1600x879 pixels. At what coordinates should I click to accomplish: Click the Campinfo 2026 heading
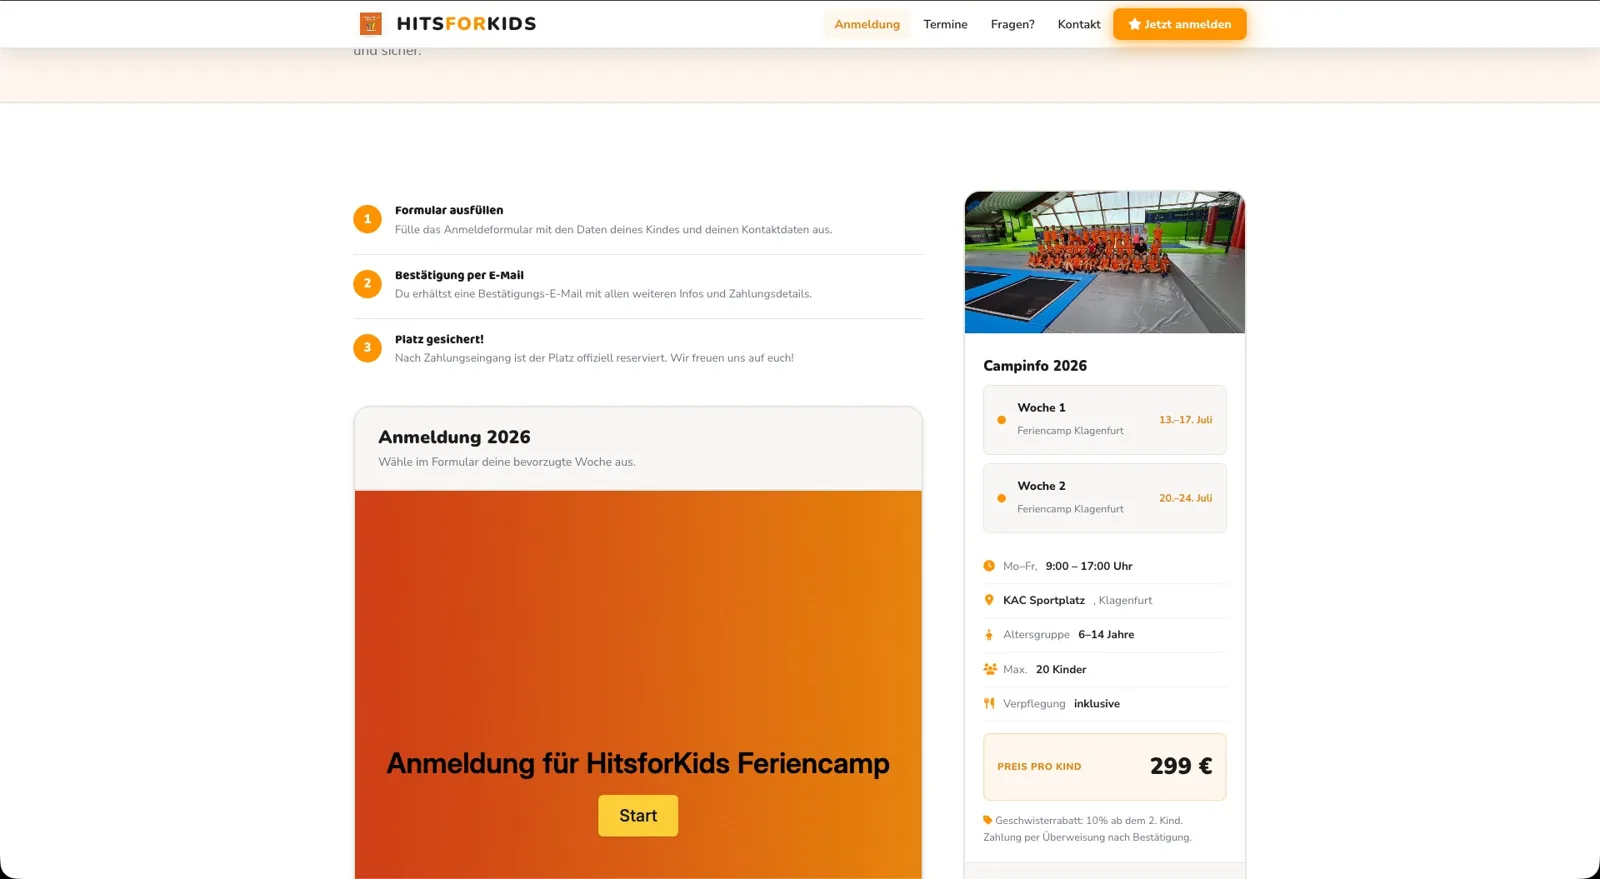[1035, 366]
